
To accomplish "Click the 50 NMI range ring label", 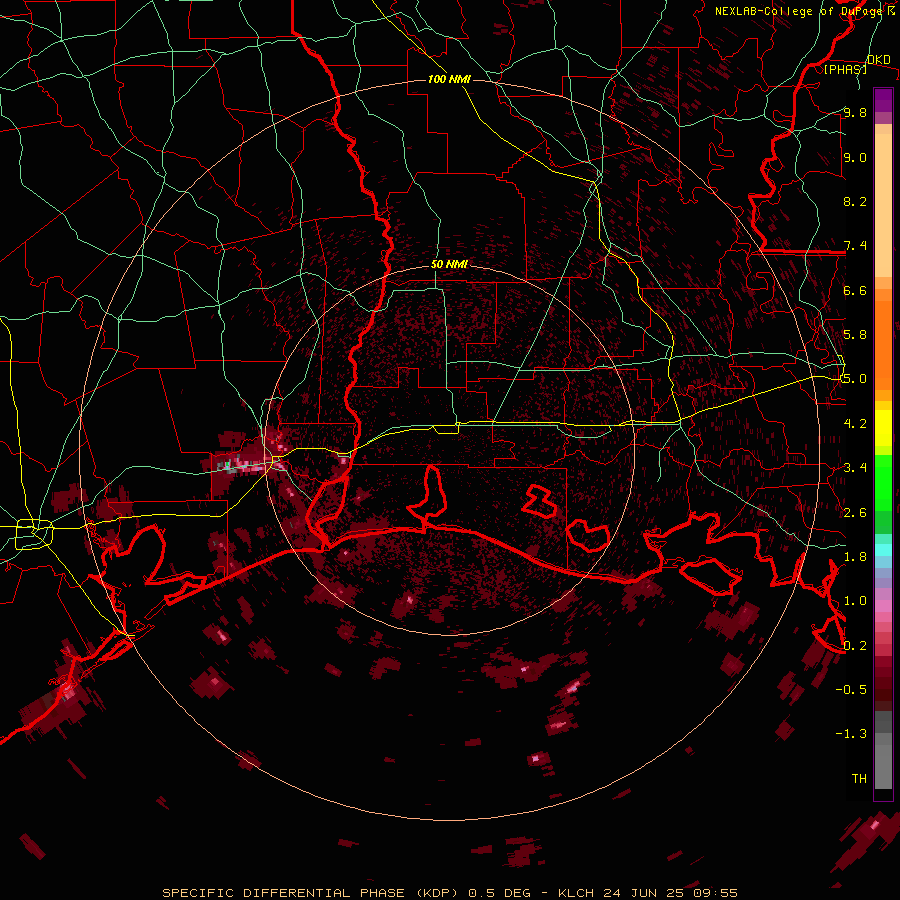I will (x=449, y=264).
